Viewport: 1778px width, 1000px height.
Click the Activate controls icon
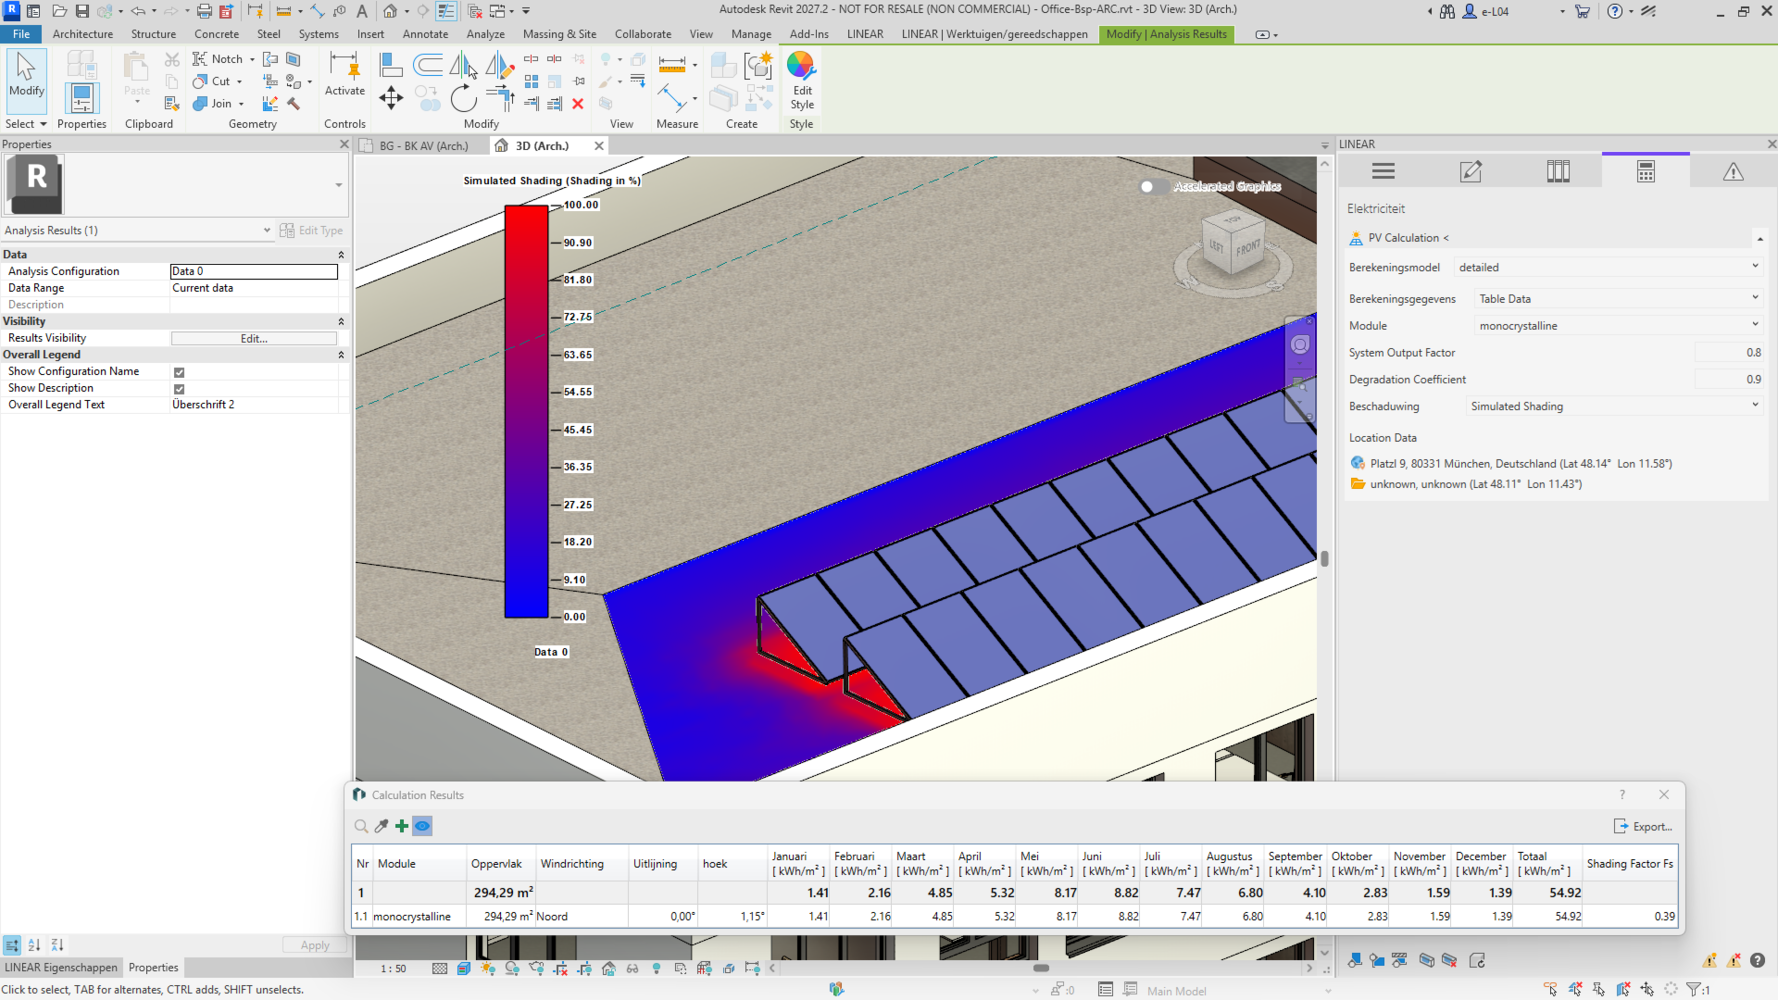tap(344, 74)
